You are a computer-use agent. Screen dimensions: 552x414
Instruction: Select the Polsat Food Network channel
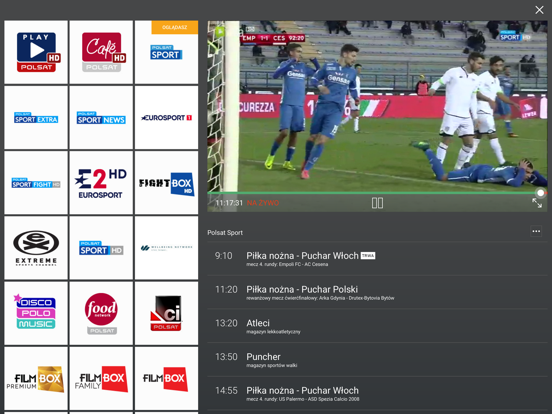point(101,313)
